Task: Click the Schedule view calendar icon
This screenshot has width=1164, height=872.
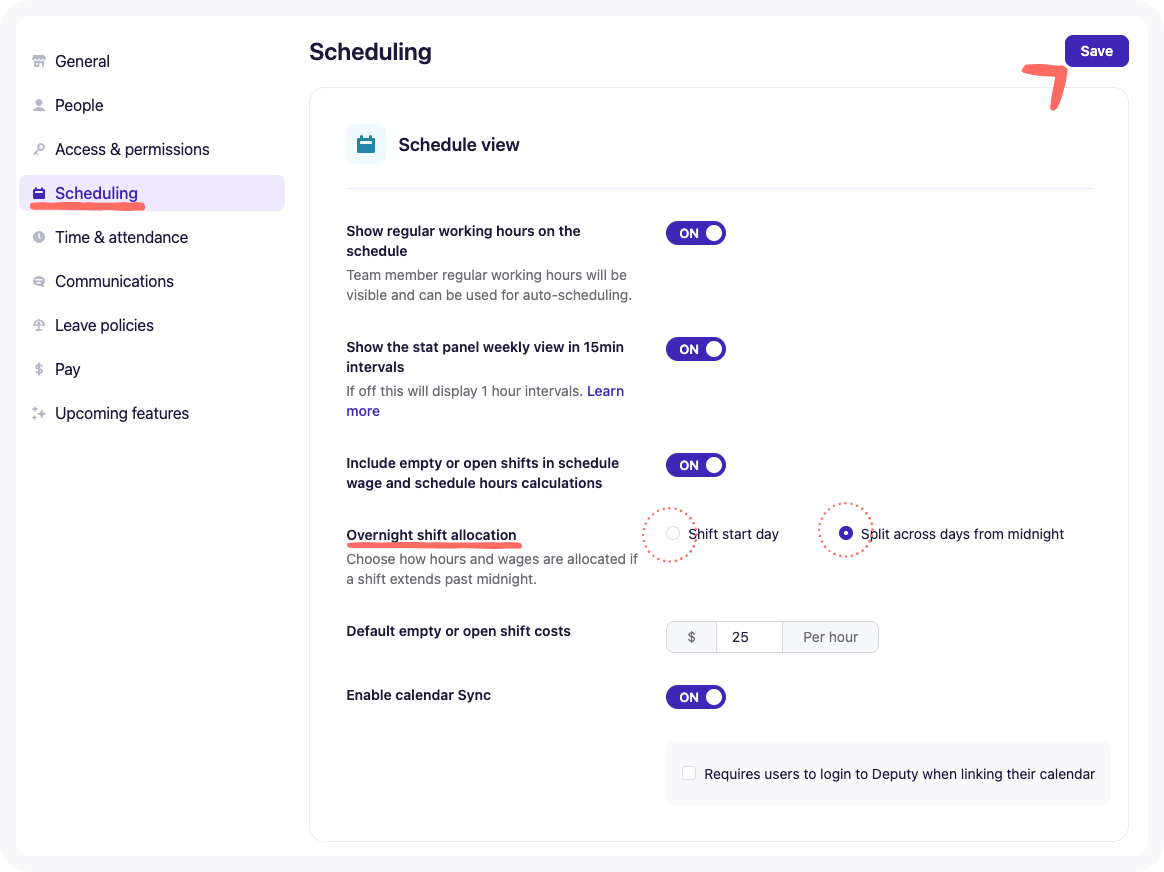Action: click(366, 144)
